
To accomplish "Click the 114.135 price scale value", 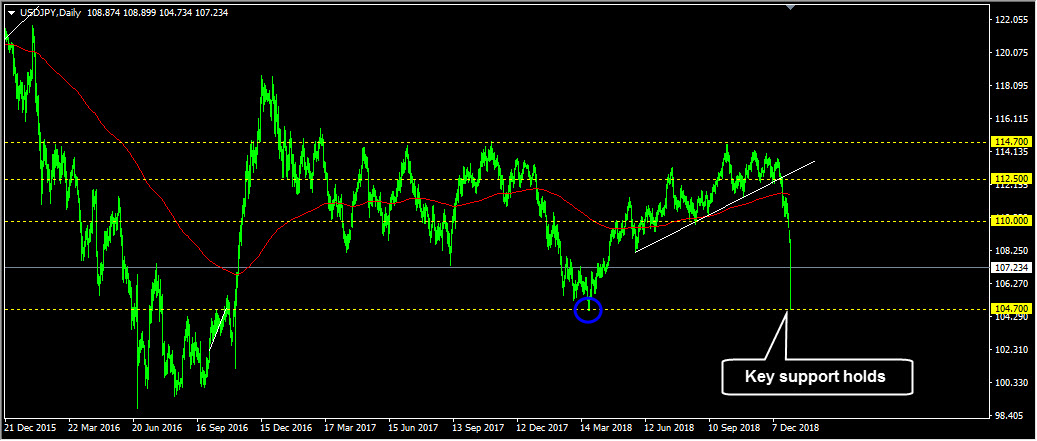I will (1011, 152).
